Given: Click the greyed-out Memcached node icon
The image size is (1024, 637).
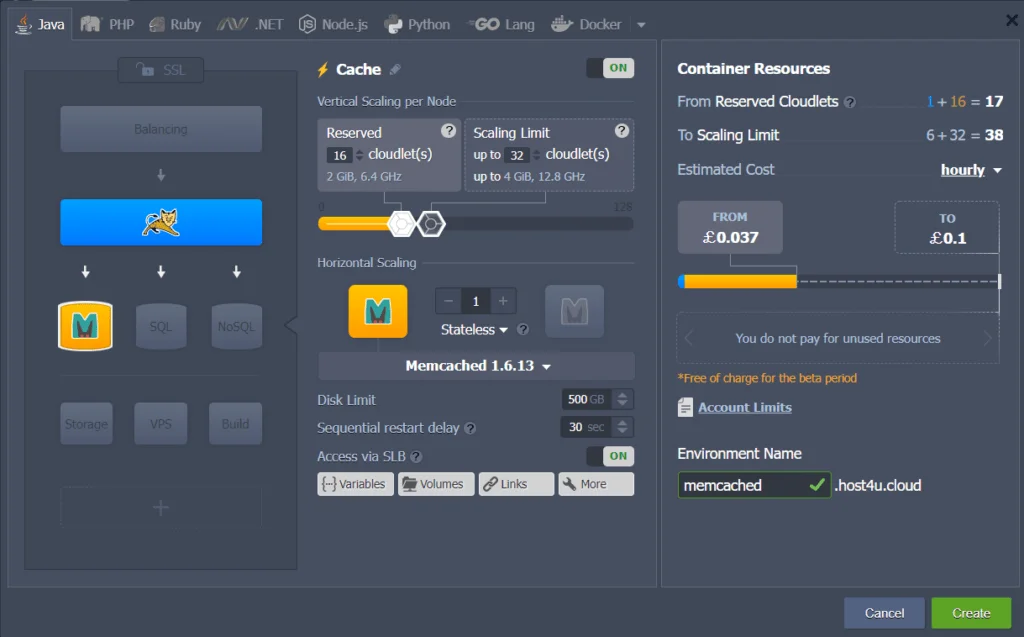Looking at the screenshot, I should [575, 311].
